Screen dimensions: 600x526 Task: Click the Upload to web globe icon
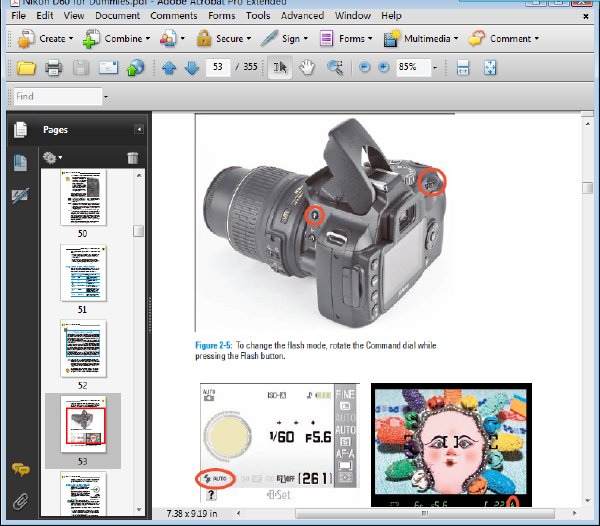(x=135, y=68)
